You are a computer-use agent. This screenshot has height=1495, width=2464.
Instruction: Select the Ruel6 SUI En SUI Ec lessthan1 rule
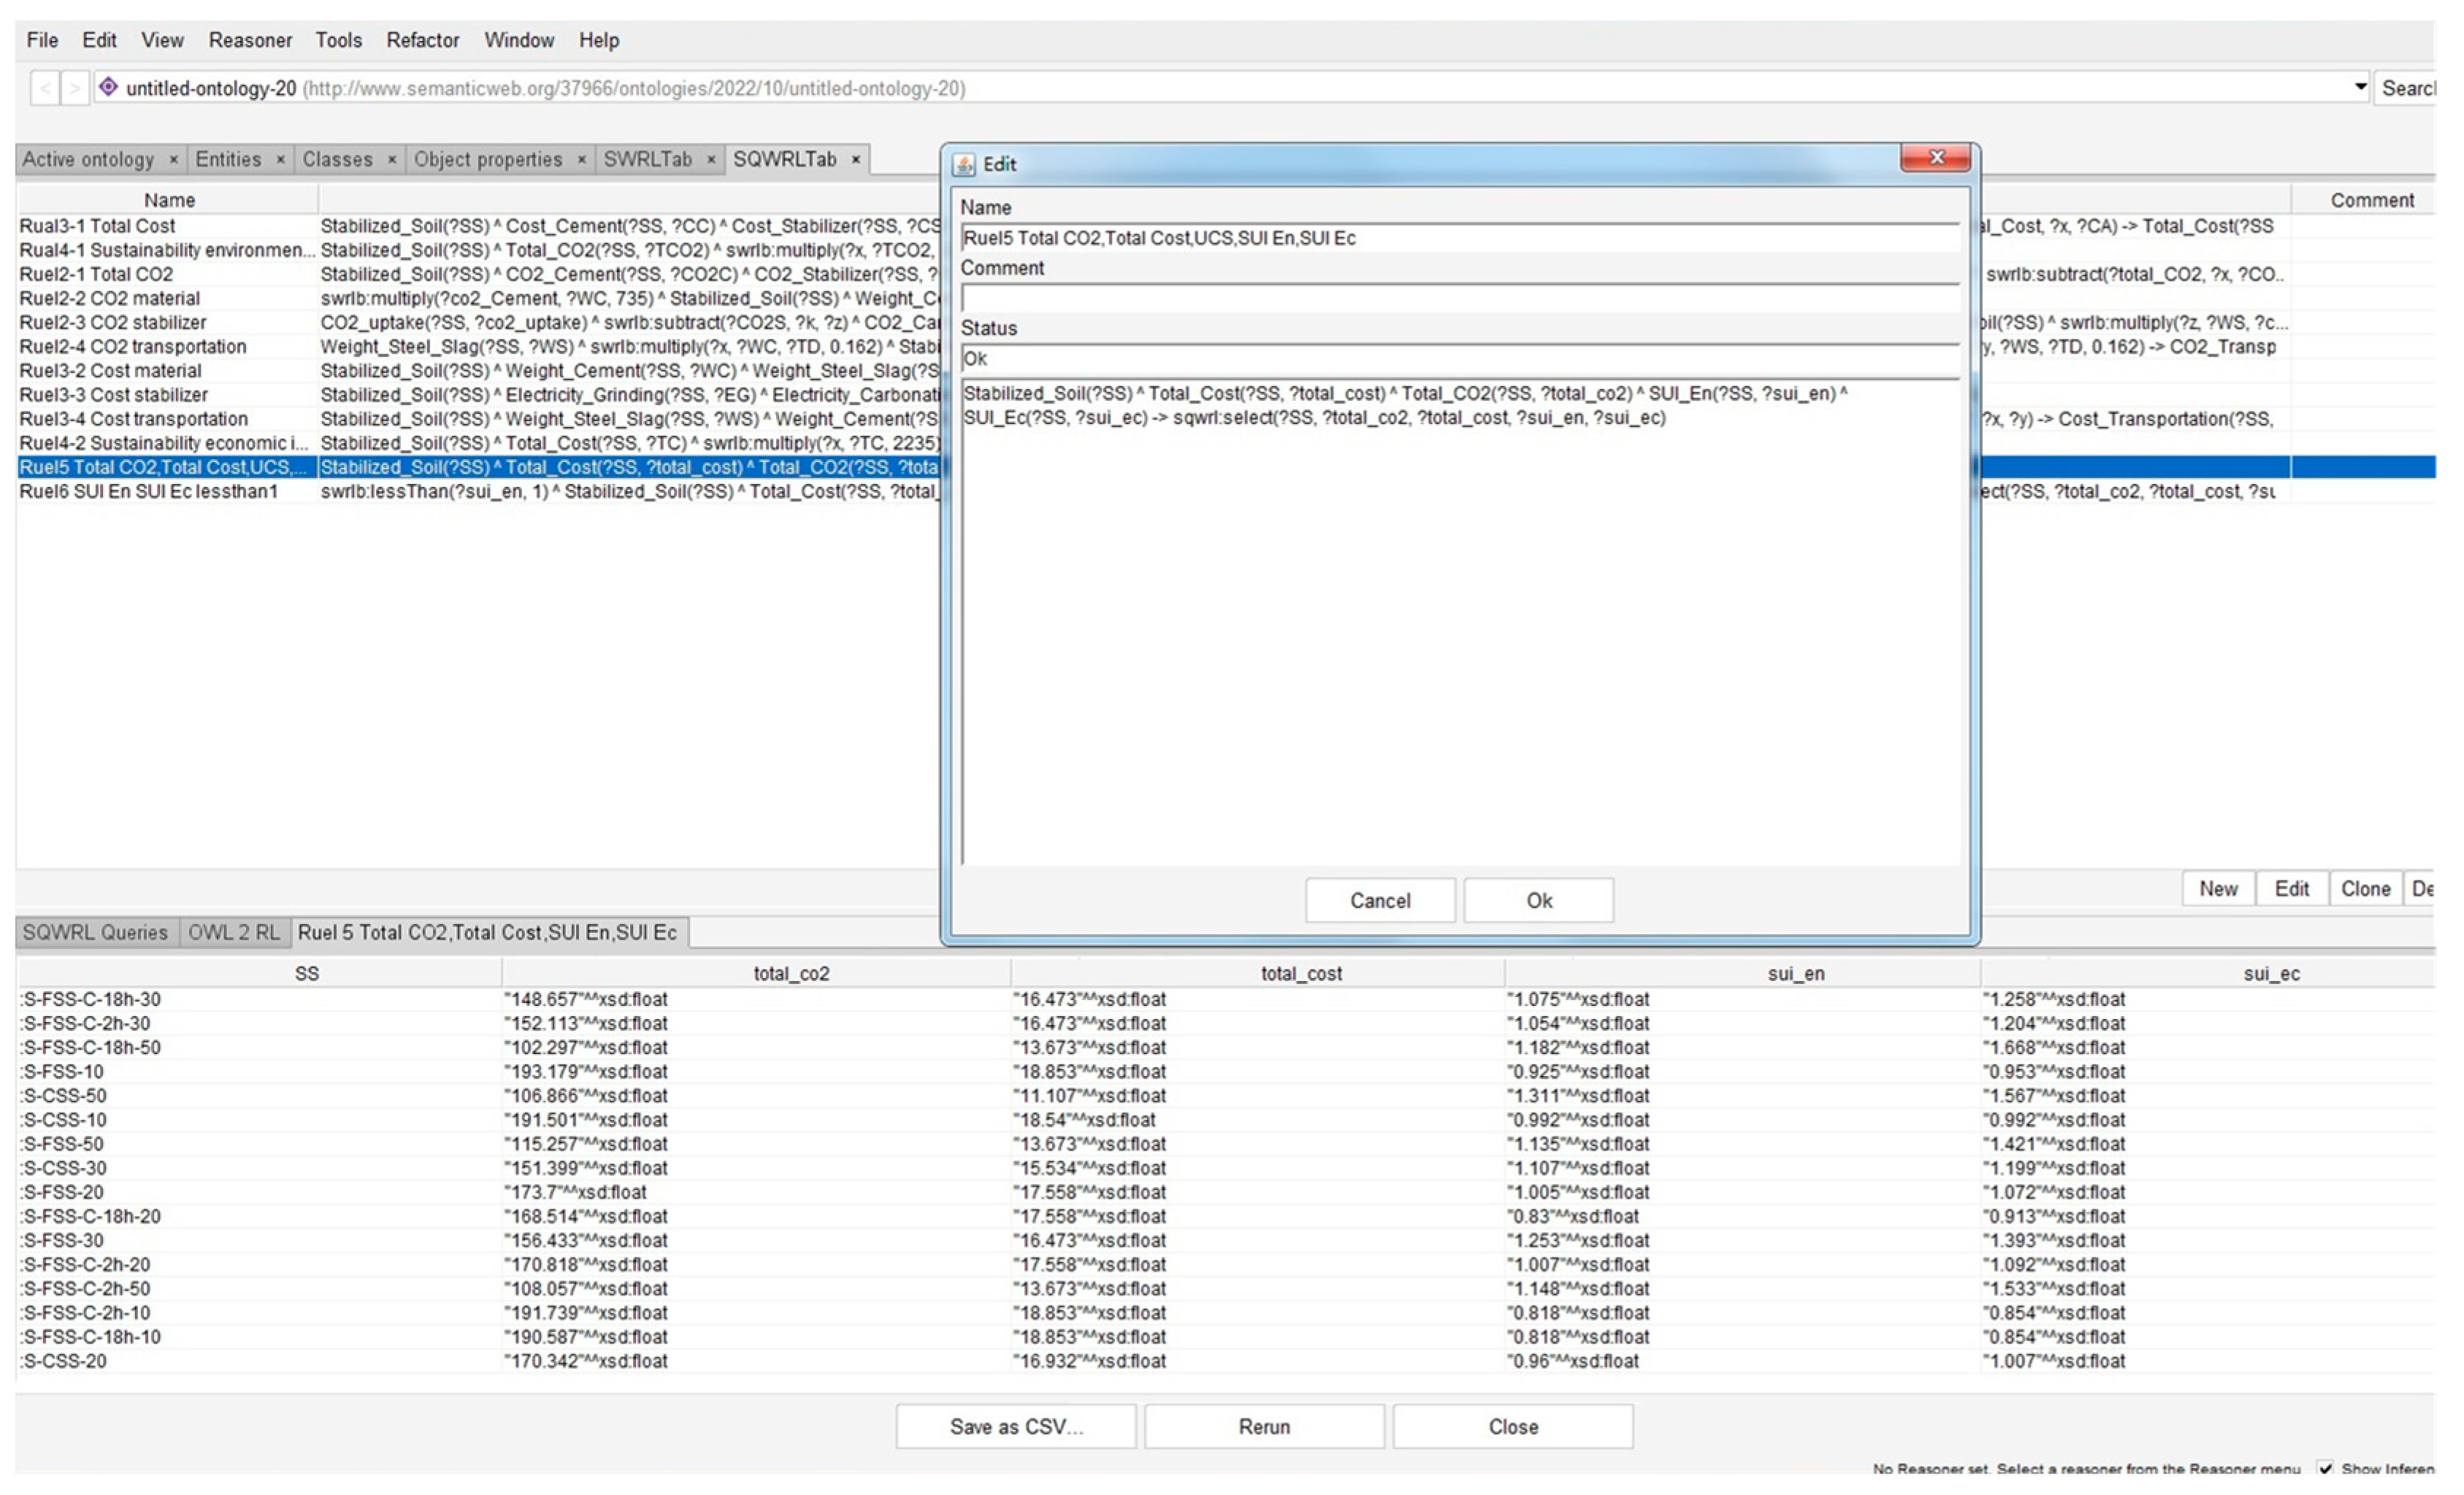click(x=149, y=492)
